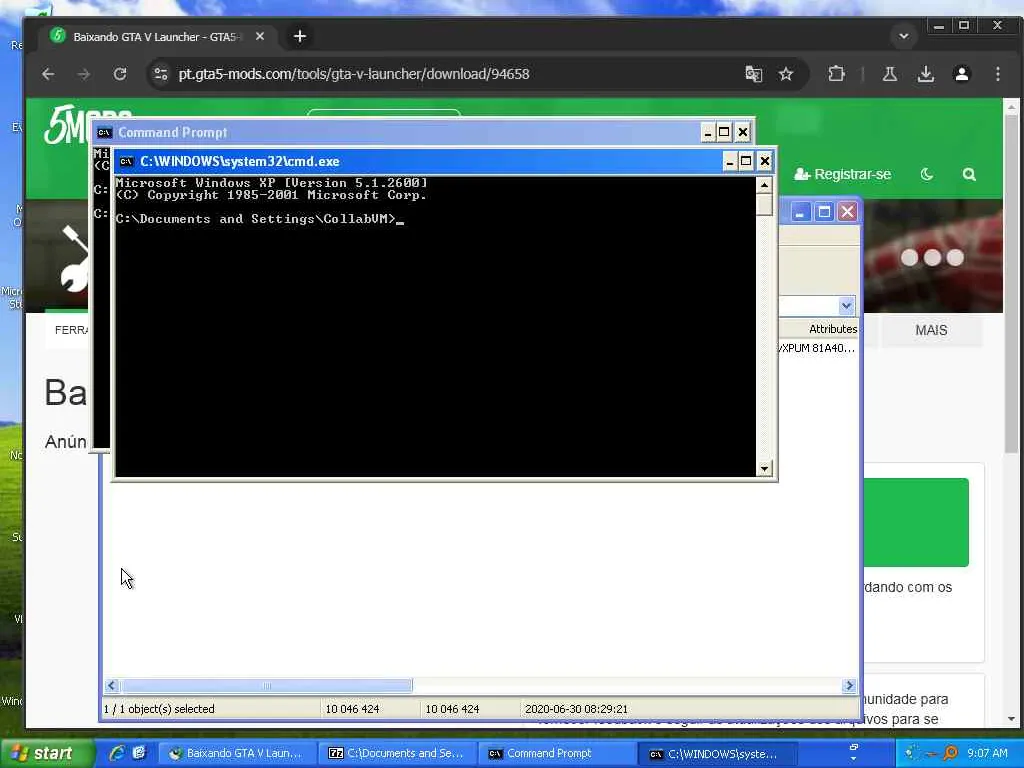Screen dimensions: 1024x768
Task: Click the 5Mods site search magnifier icon
Action: [x=969, y=174]
